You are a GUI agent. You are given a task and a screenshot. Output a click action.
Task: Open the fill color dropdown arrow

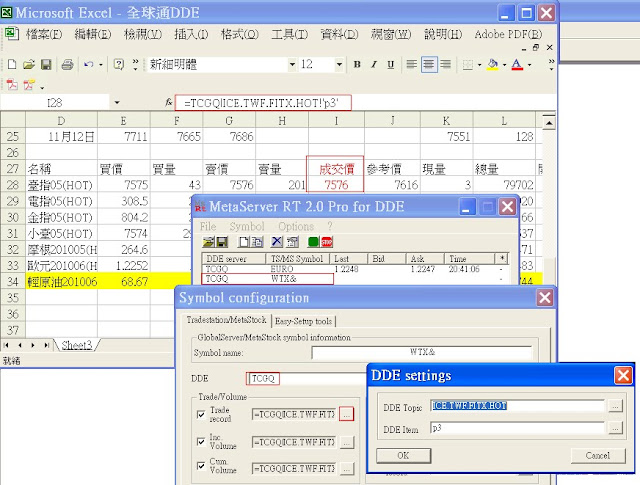[x=504, y=65]
